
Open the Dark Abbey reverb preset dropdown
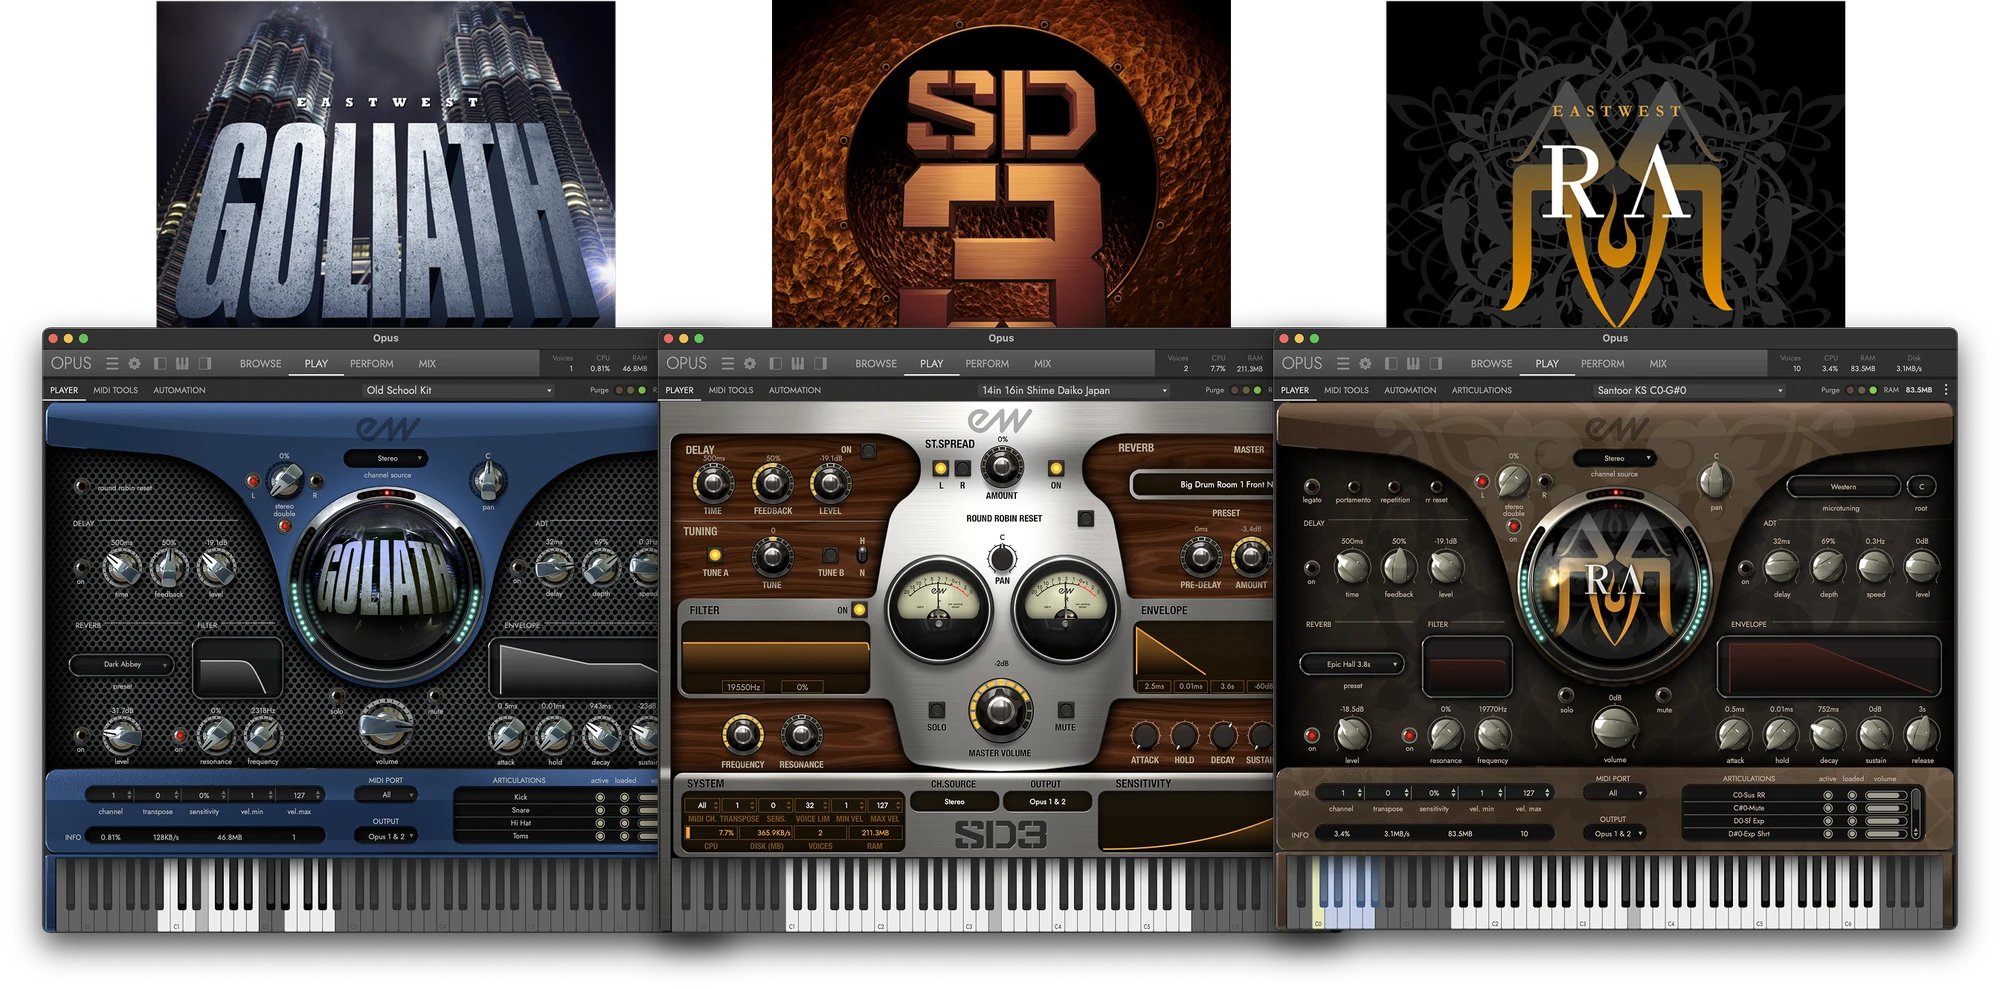click(122, 664)
